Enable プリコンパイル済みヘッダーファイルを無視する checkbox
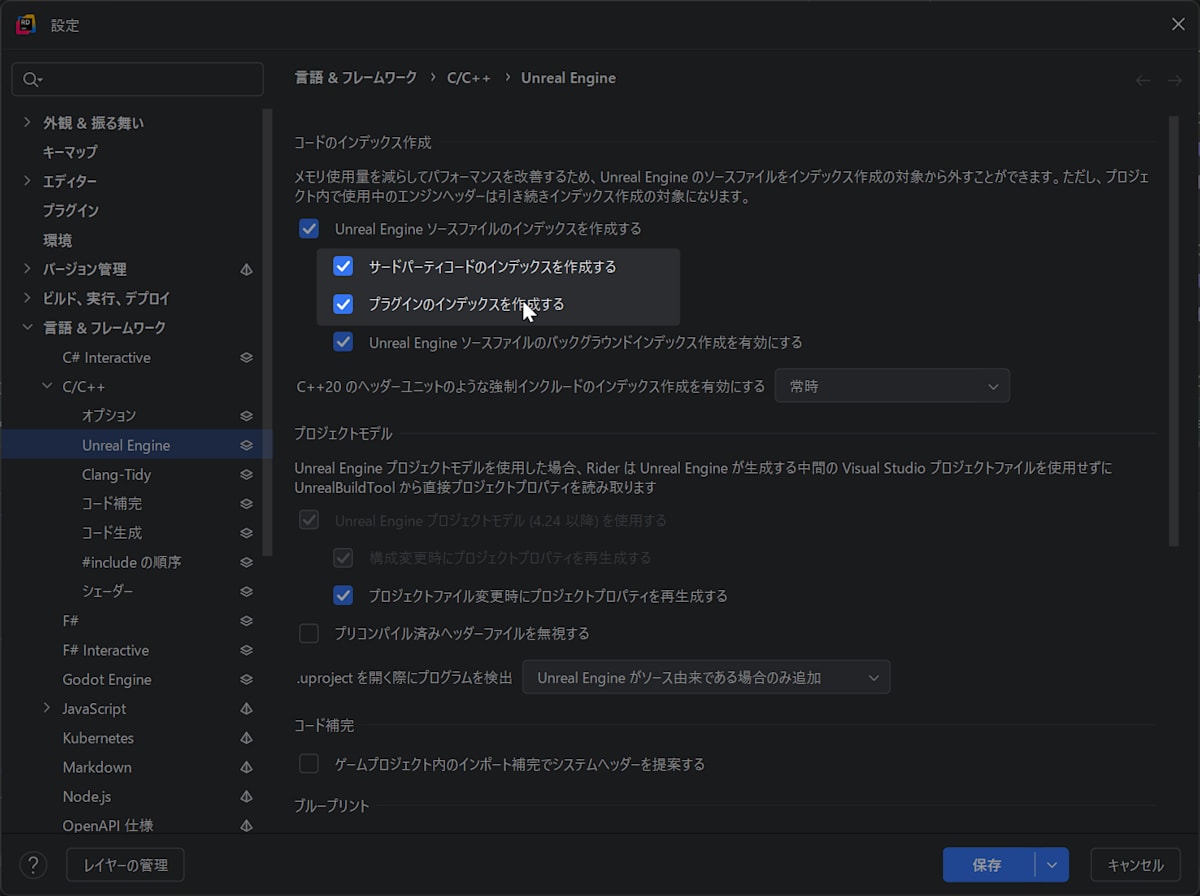 309,633
